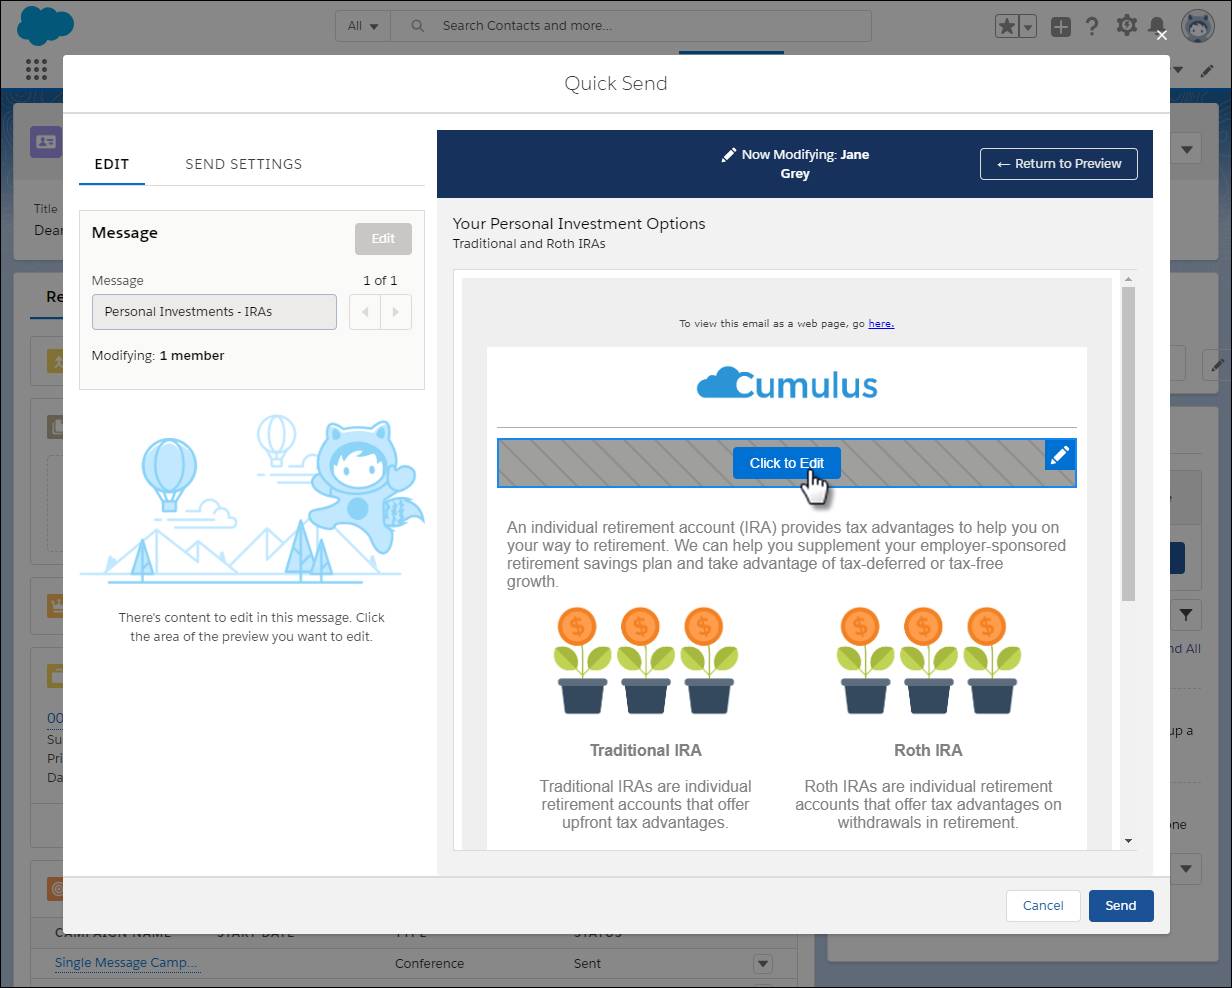Click the filter funnel icon in background page
Viewport: 1232px width, 988px height.
click(x=1186, y=615)
